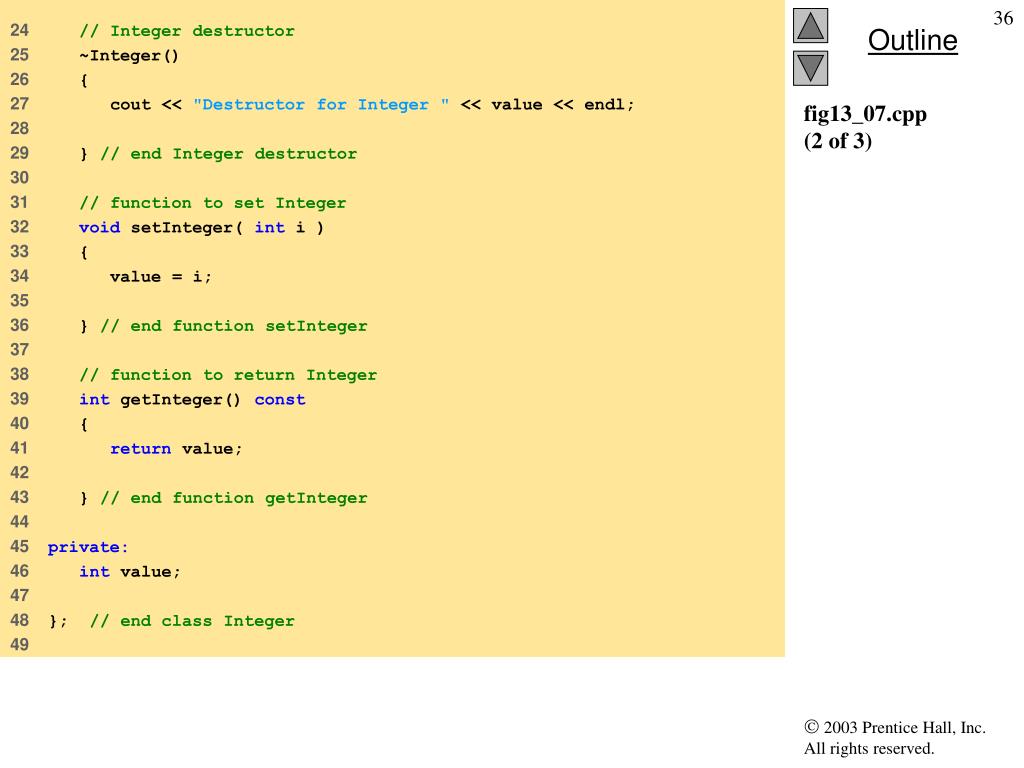Click the ~Integer() destructor declaration
Viewport: 1024px width, 768px height.
129,56
